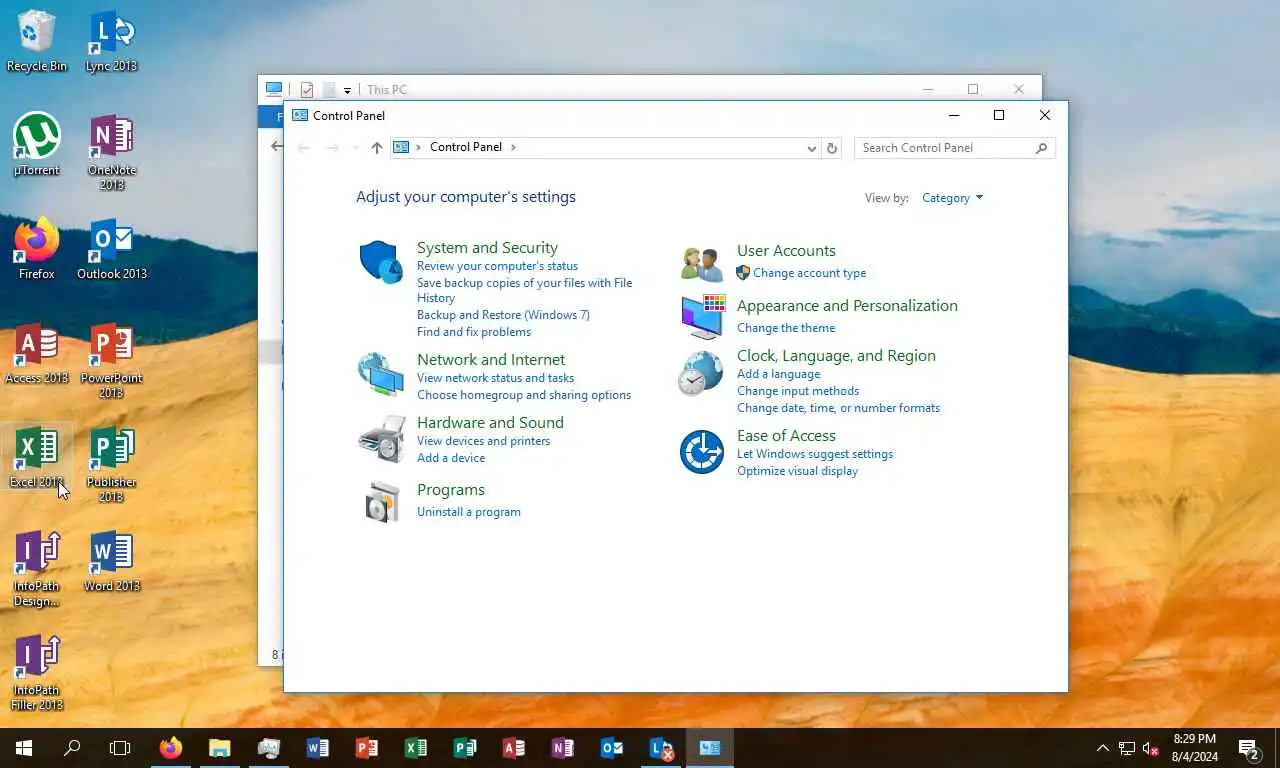
Task: Open View network status and tasks
Action: (x=495, y=378)
